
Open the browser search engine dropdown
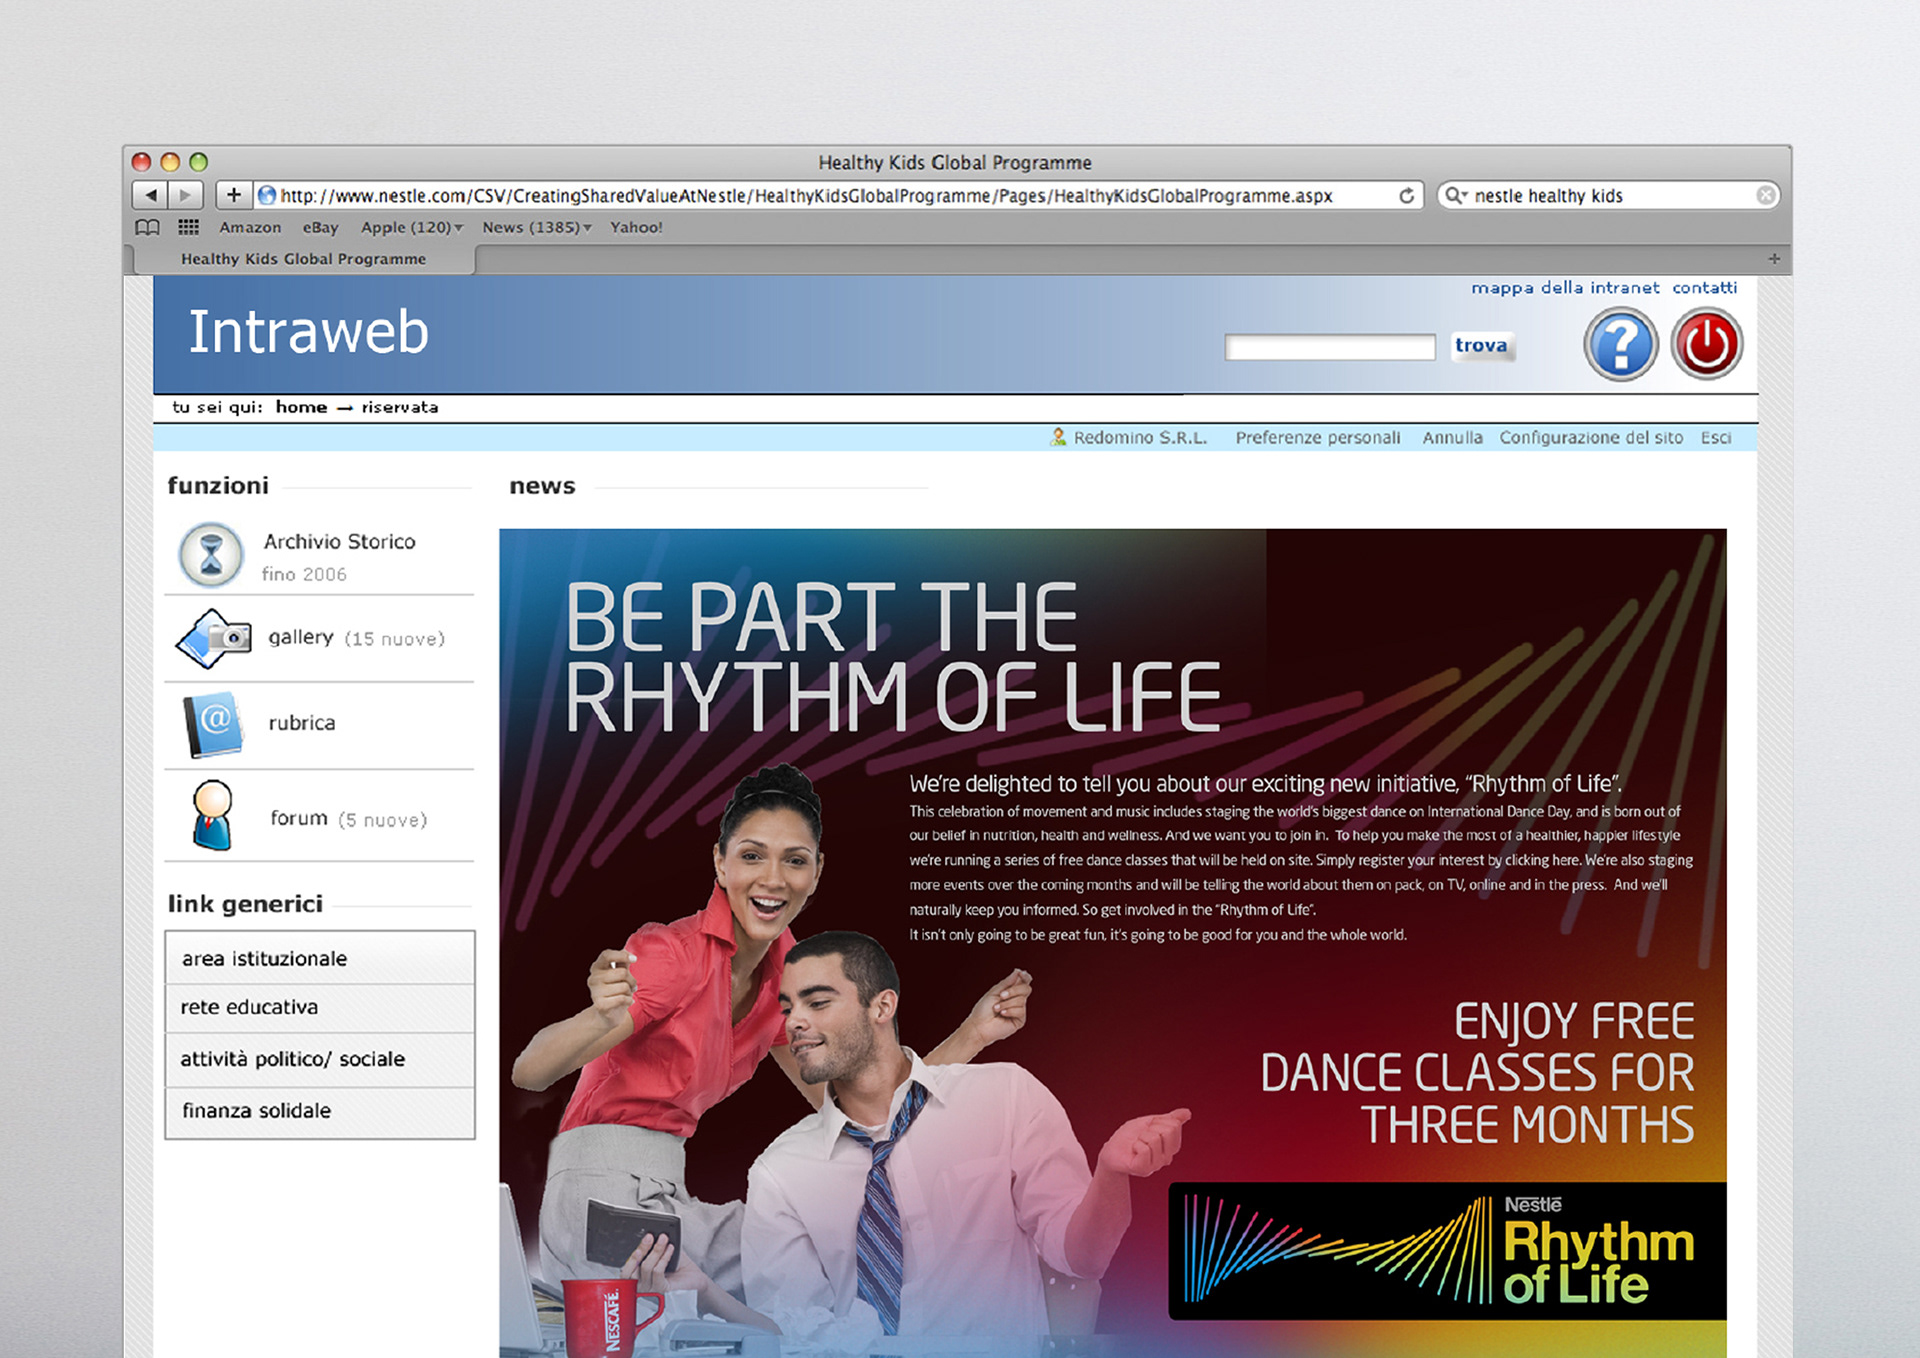click(x=1455, y=196)
